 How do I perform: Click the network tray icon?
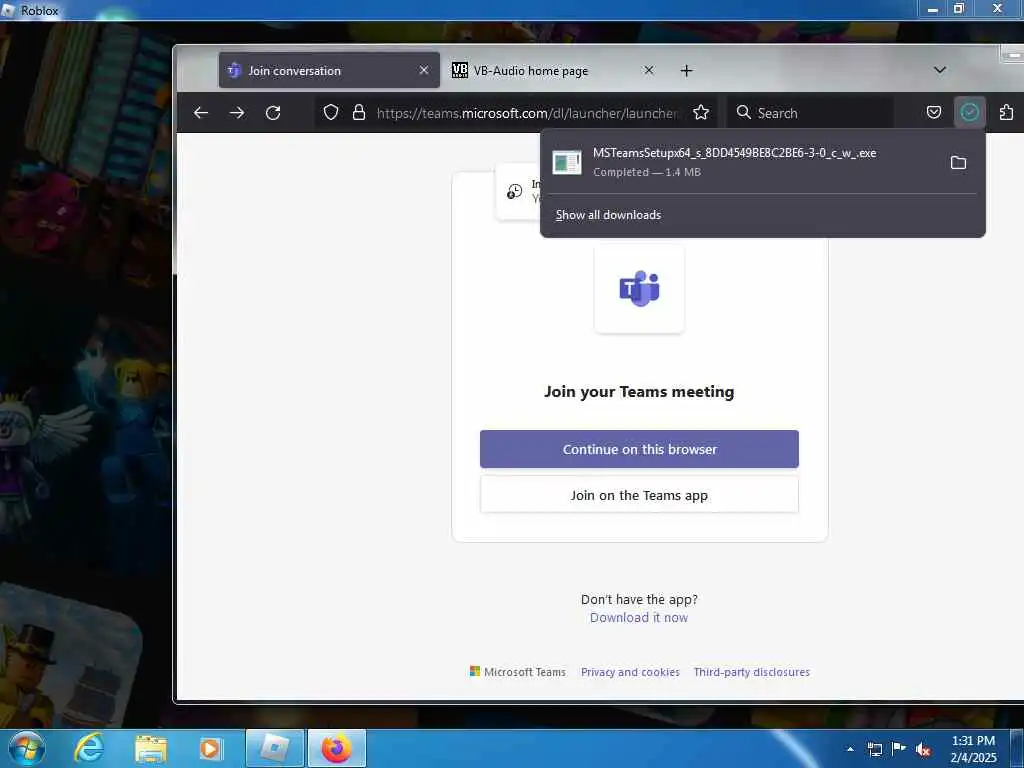pos(874,749)
